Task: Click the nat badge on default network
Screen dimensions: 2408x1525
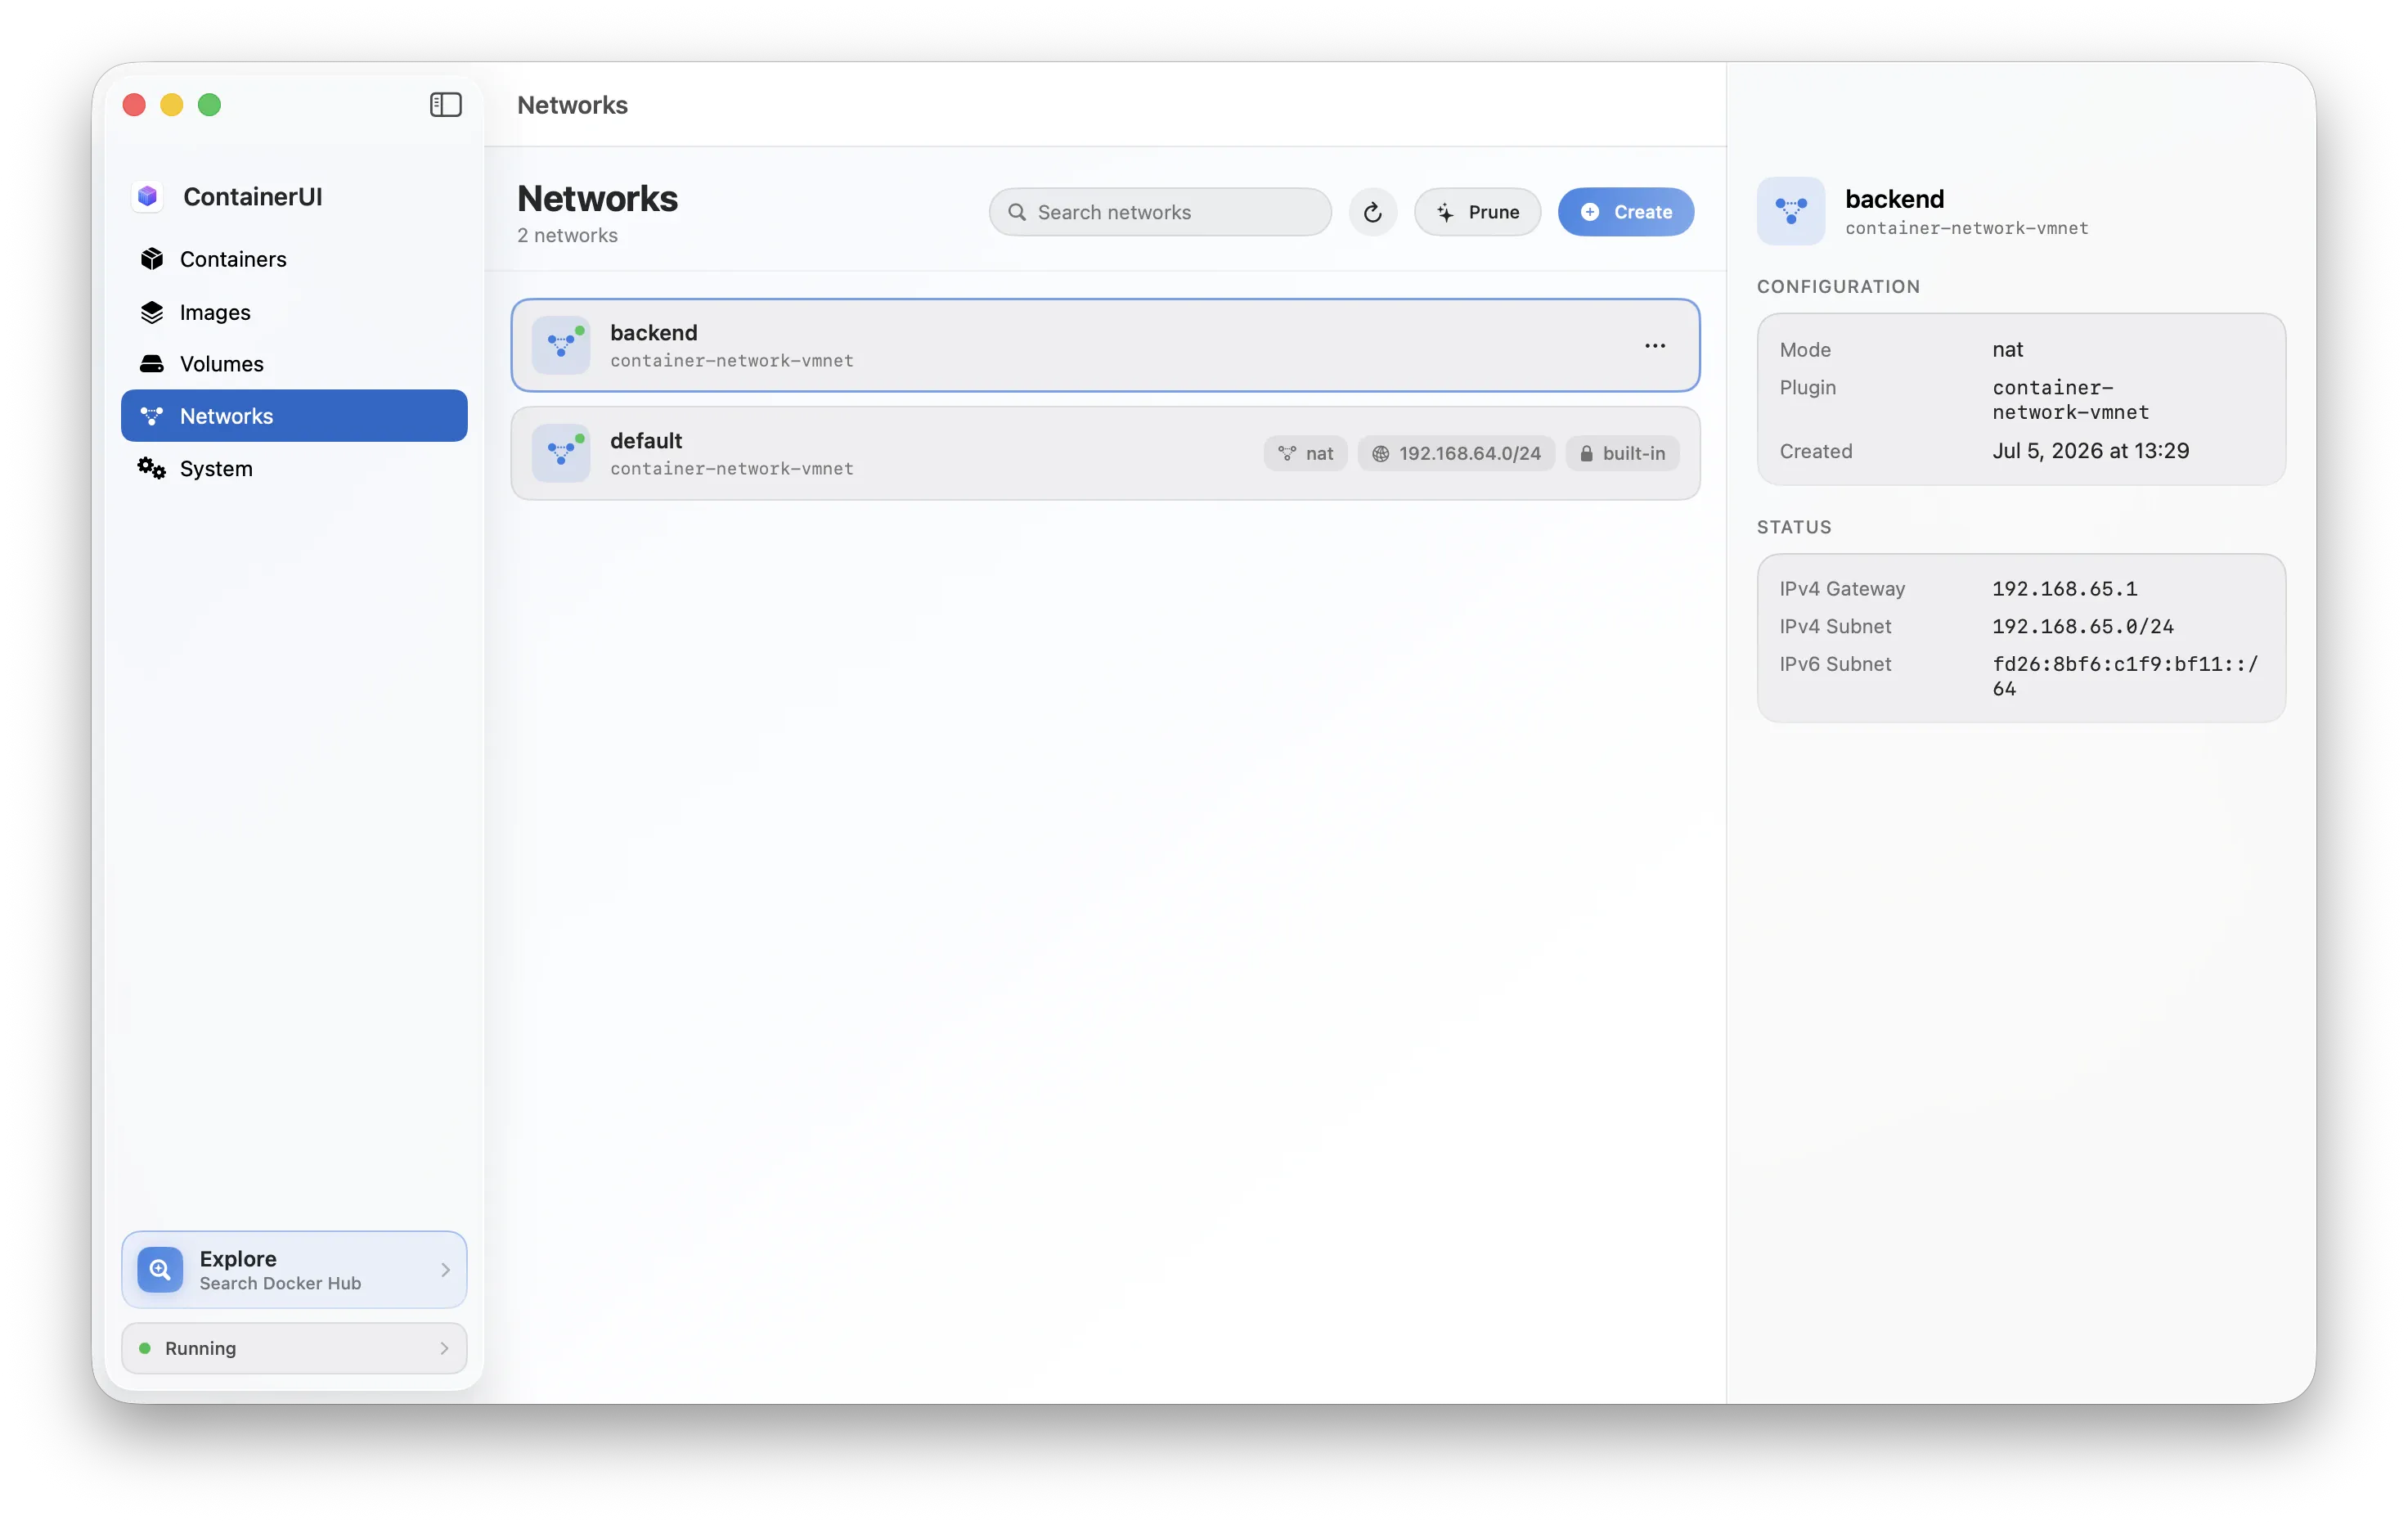Action: pos(1306,453)
